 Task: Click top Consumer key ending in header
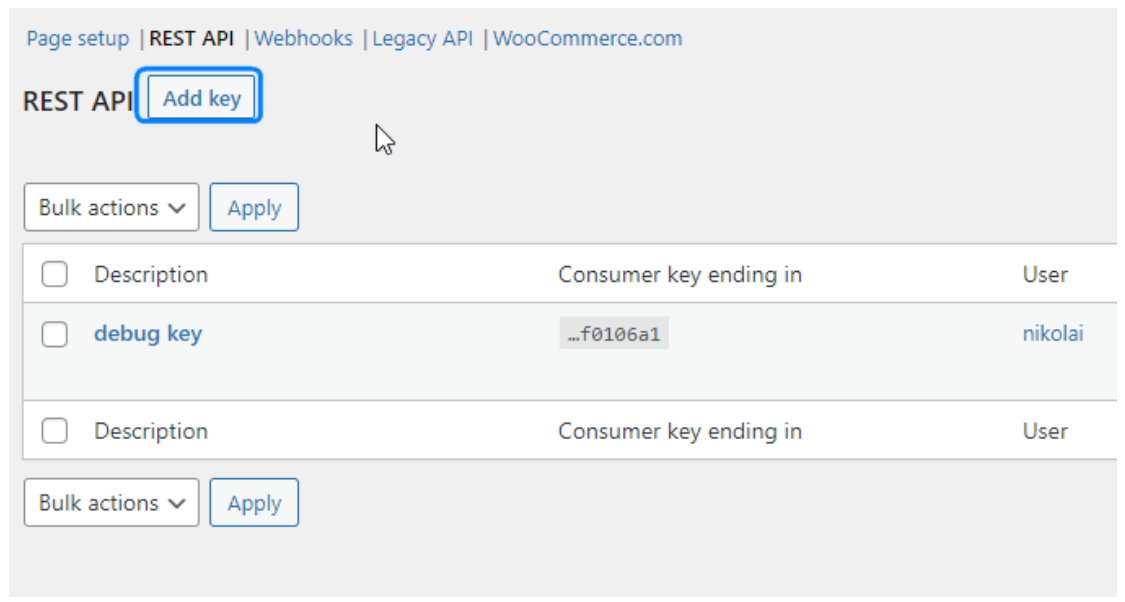click(x=680, y=275)
